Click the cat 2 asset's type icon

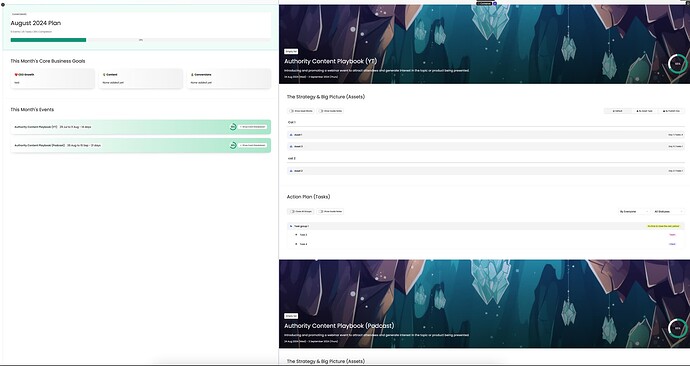coord(291,171)
